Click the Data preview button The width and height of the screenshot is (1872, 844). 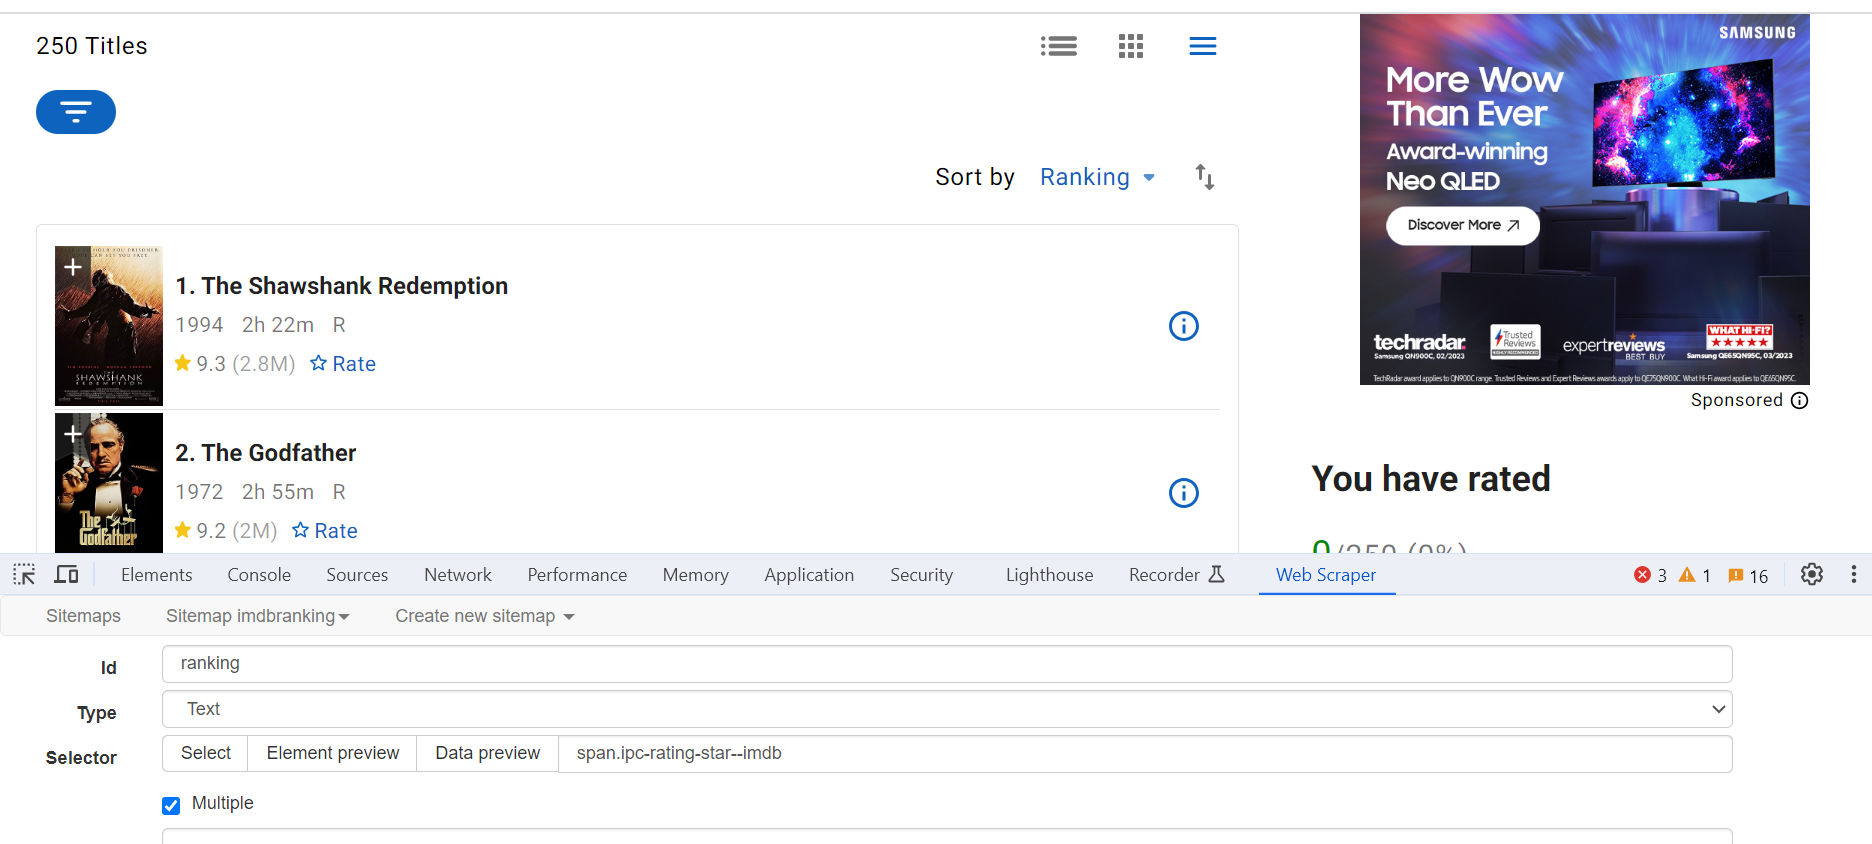pyautogui.click(x=487, y=753)
